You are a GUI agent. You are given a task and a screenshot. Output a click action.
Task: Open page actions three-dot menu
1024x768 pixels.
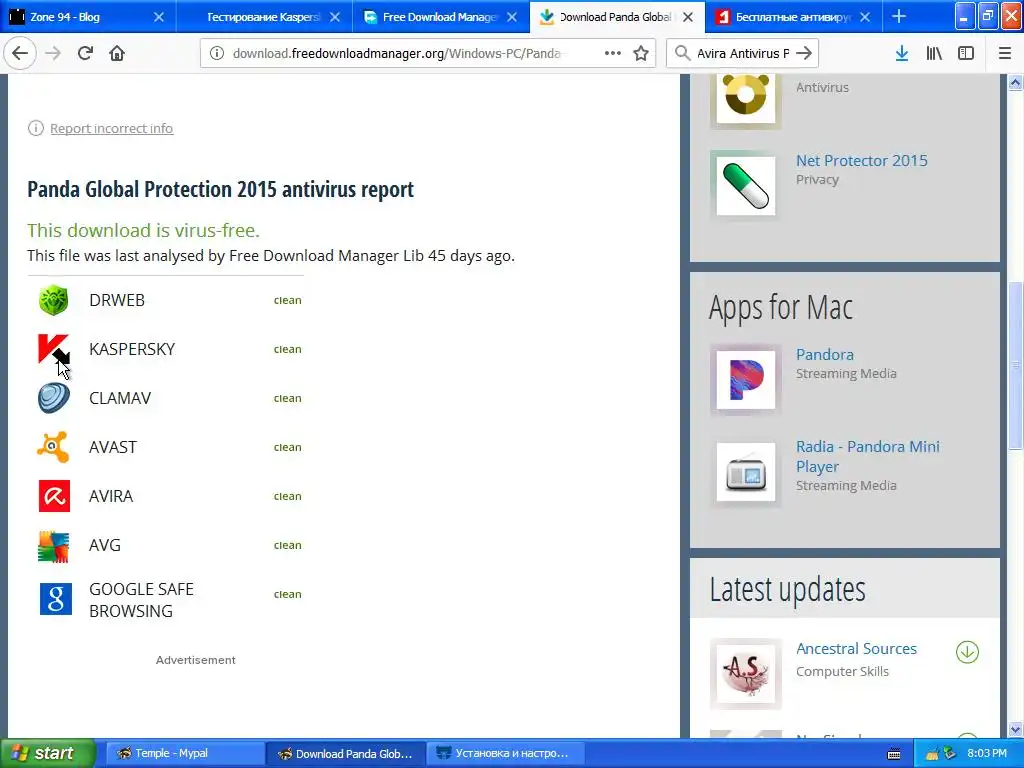pyautogui.click(x=613, y=53)
